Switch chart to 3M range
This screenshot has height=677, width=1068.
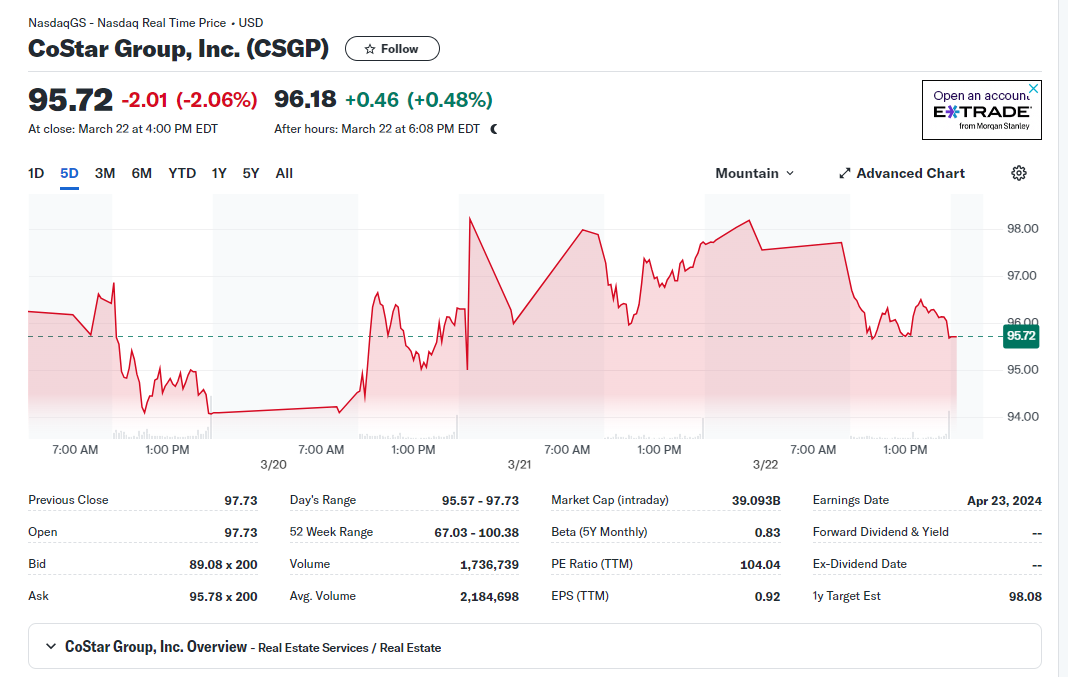pos(105,173)
